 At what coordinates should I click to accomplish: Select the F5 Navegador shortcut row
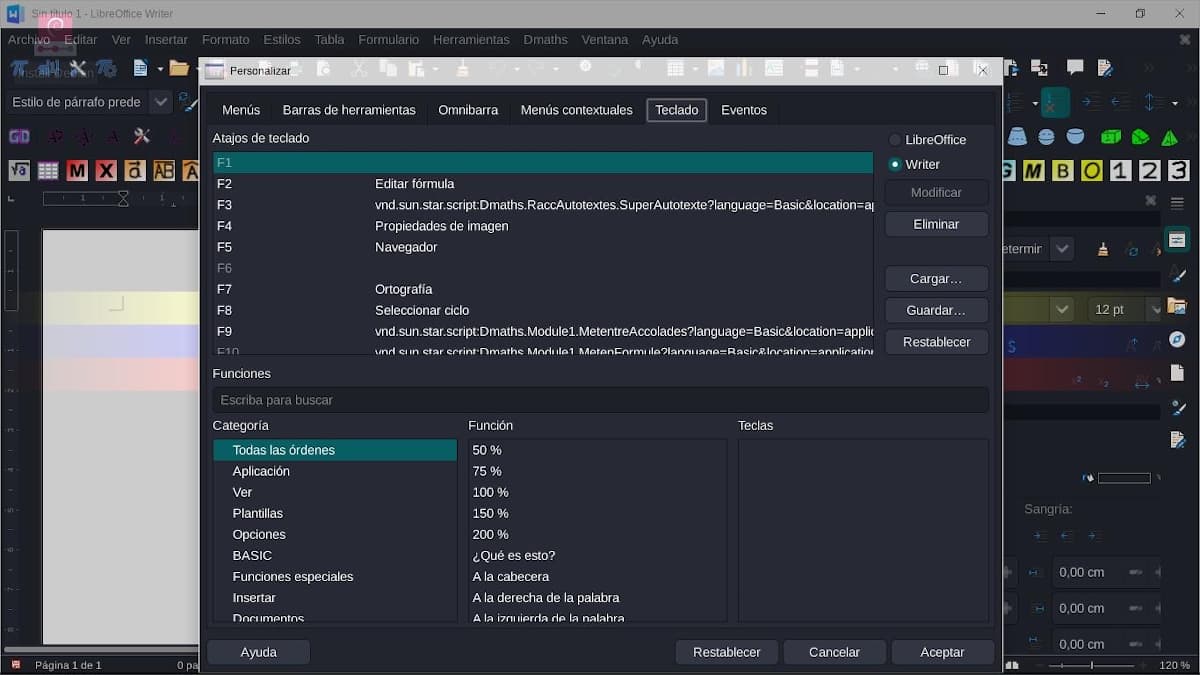click(x=543, y=247)
